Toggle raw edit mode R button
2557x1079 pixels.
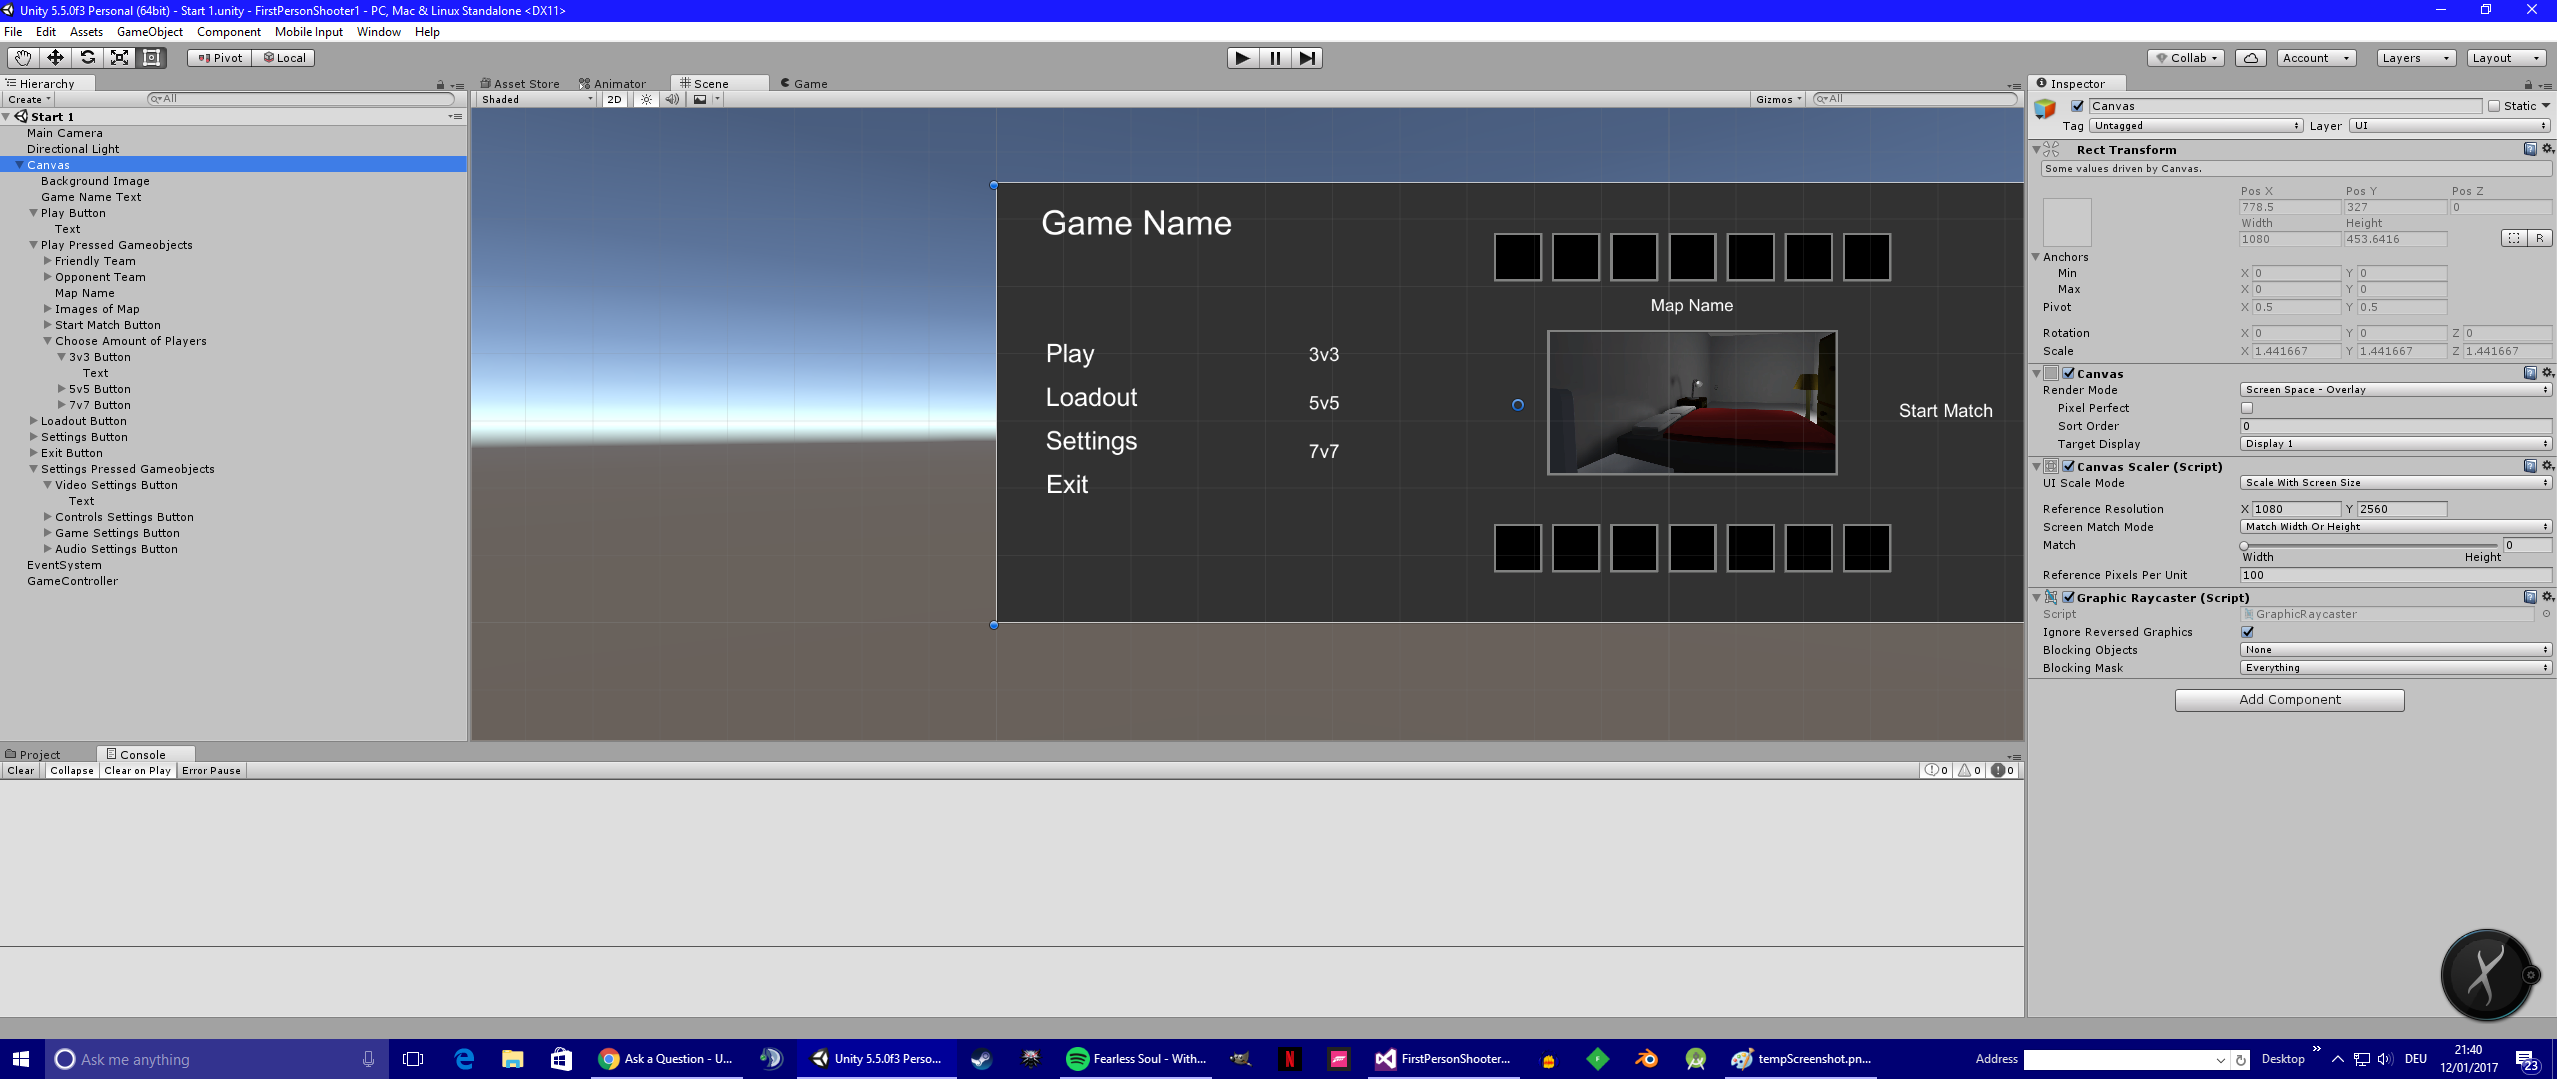2540,238
